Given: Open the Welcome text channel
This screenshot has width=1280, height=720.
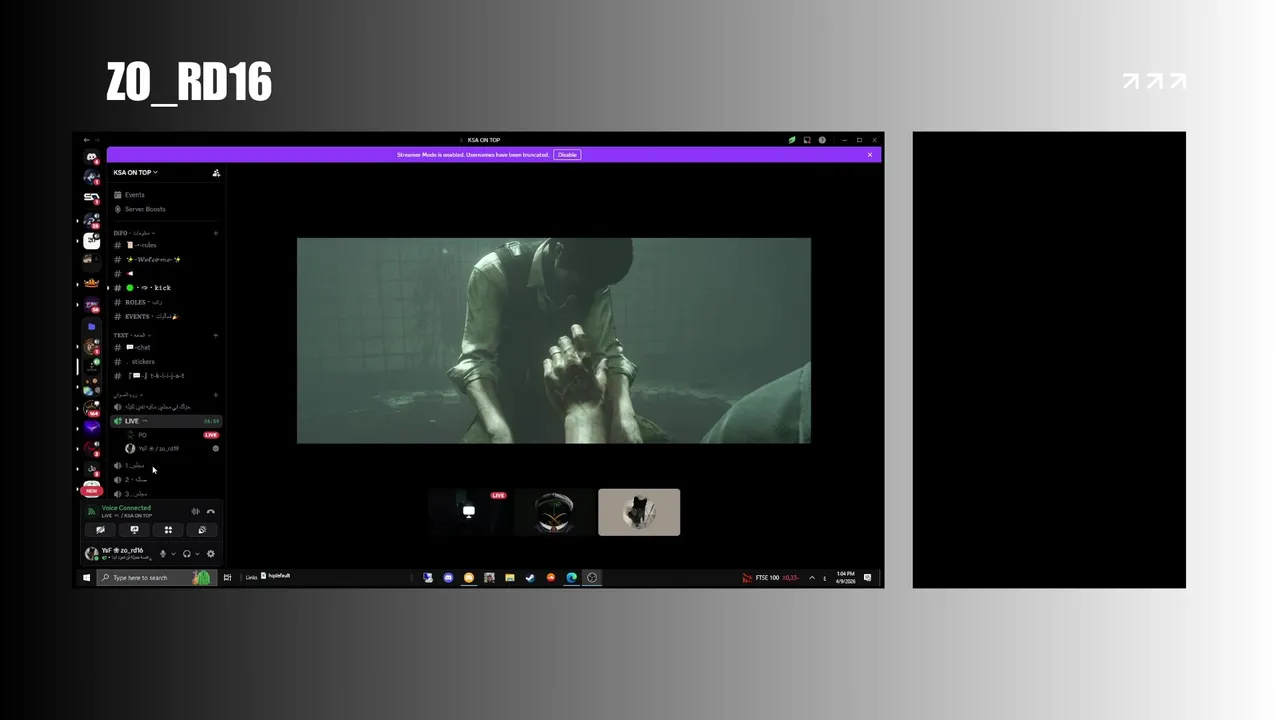Looking at the screenshot, I should [x=166, y=259].
